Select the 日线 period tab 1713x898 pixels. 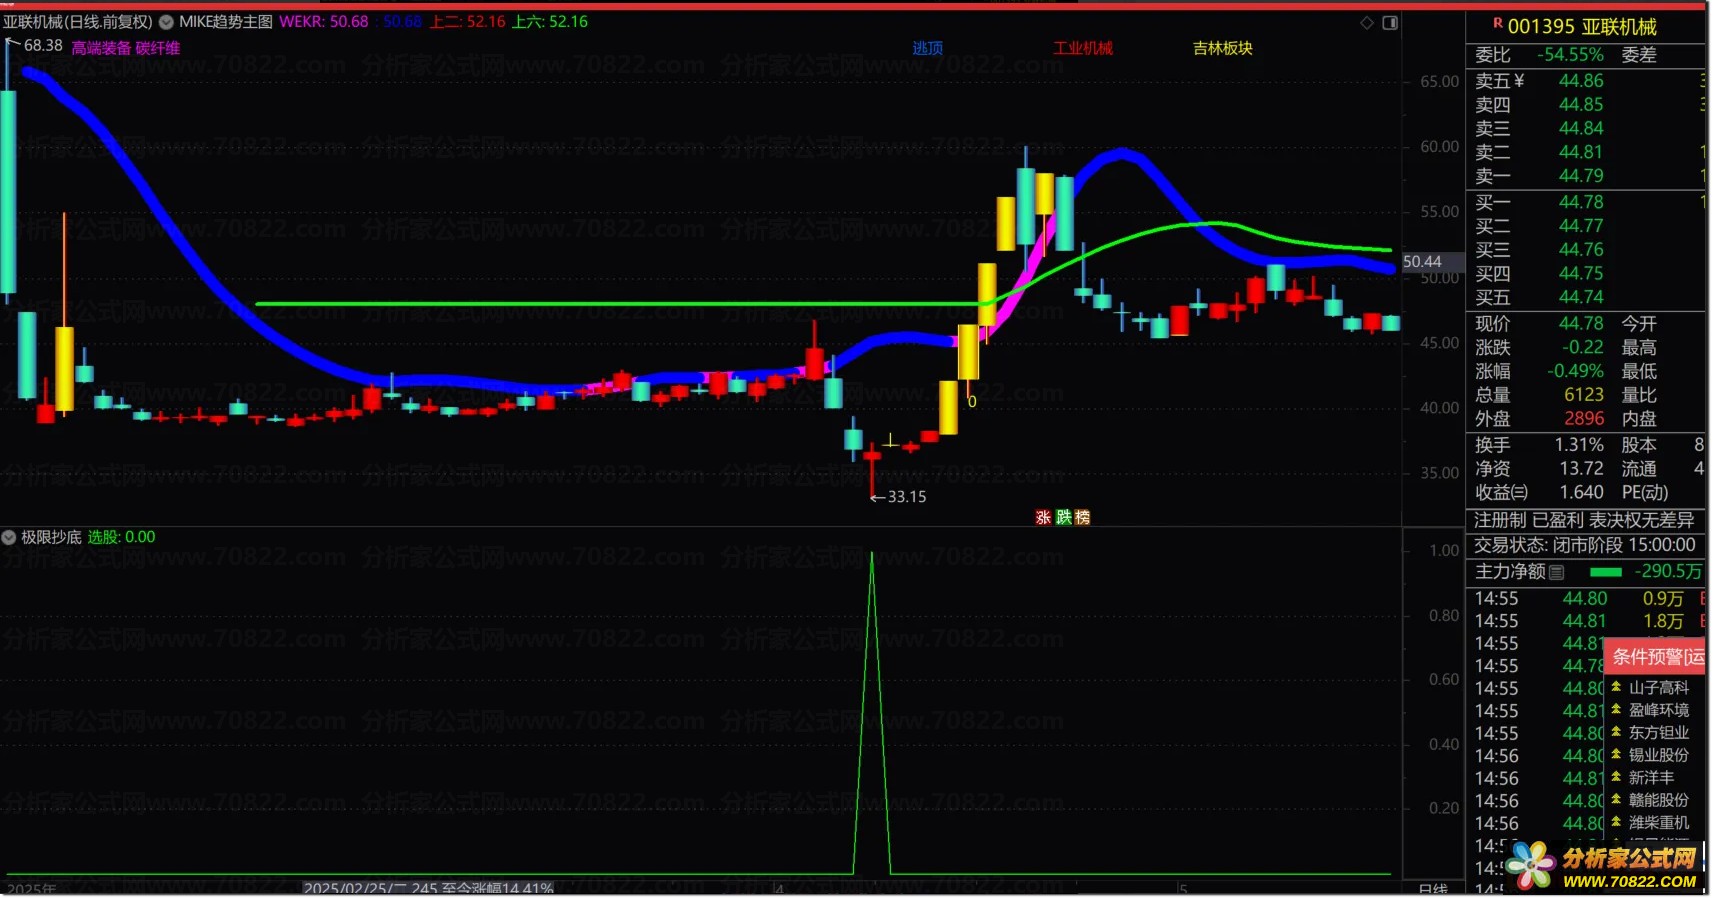pyautogui.click(x=1433, y=889)
